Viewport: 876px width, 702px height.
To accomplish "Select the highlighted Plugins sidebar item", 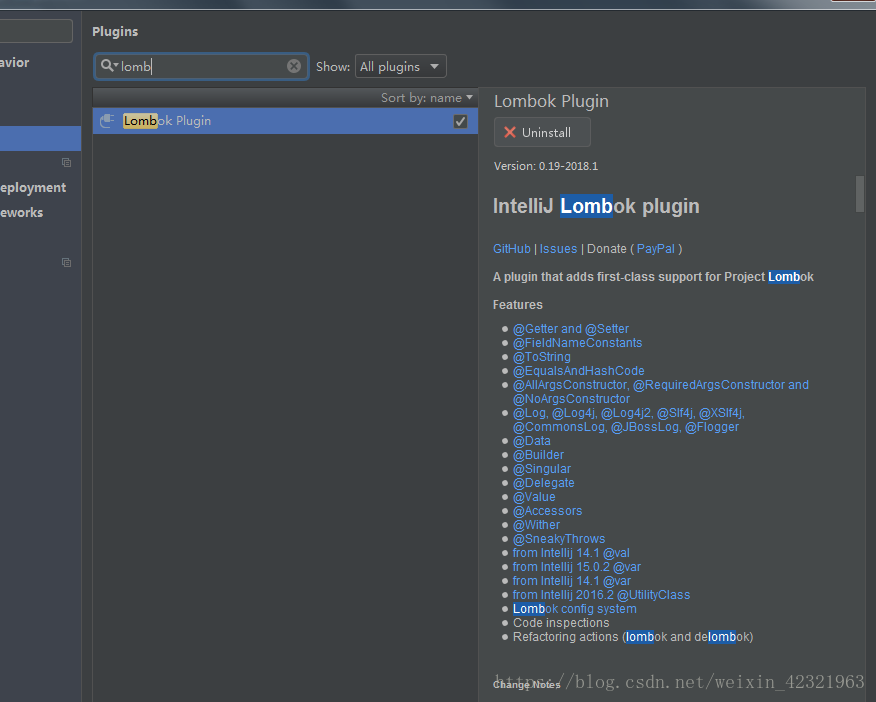I will click(40, 139).
